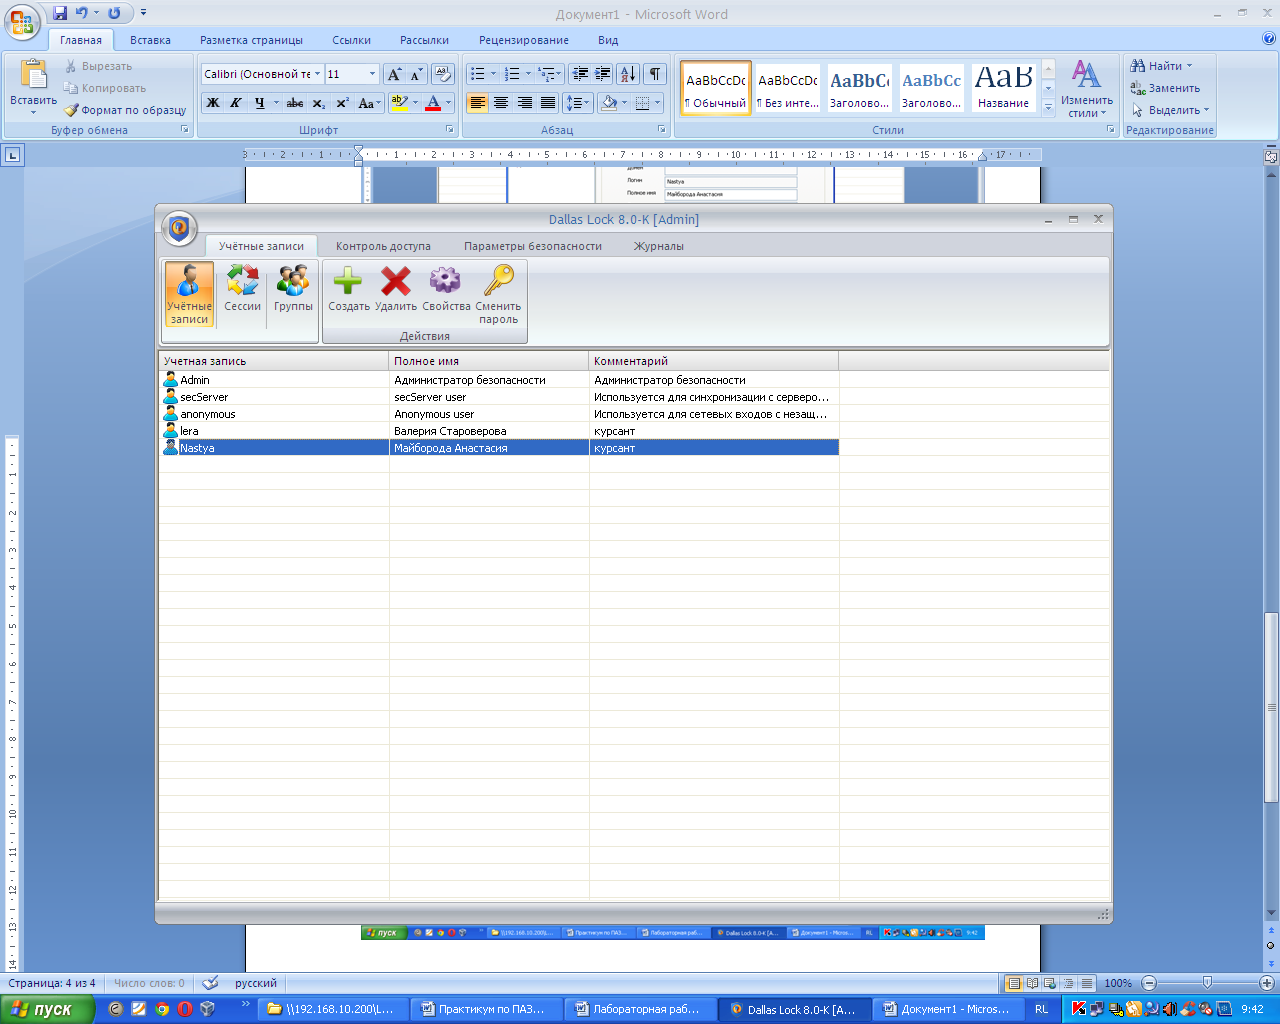Viewport: 1280px width, 1024px height.
Task: Switch to Лабораторная раб taskbar button
Action: click(x=640, y=1009)
